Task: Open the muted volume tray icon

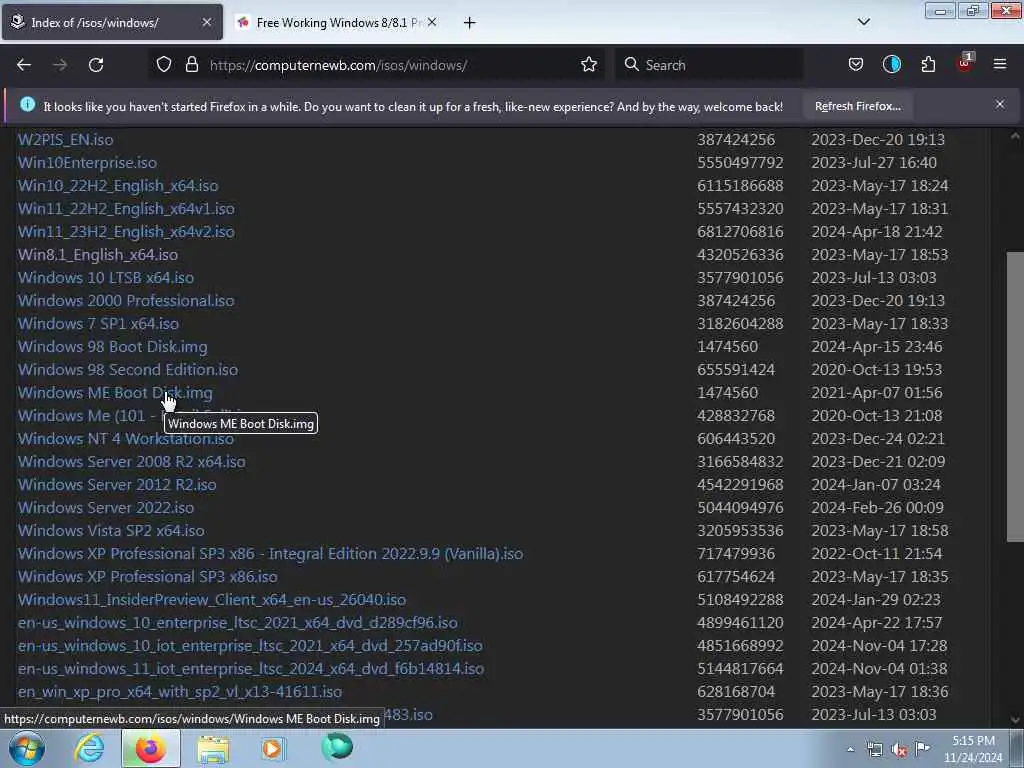Action: tap(899, 750)
